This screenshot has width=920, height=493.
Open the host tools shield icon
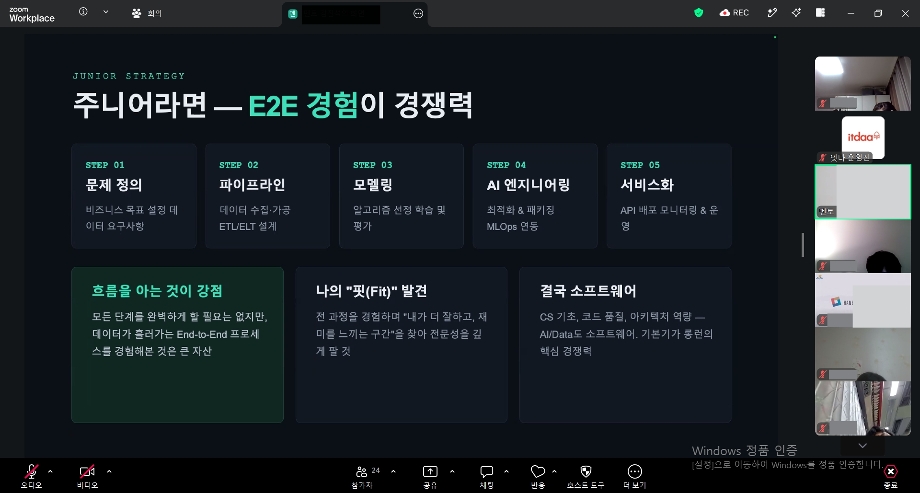point(586,471)
